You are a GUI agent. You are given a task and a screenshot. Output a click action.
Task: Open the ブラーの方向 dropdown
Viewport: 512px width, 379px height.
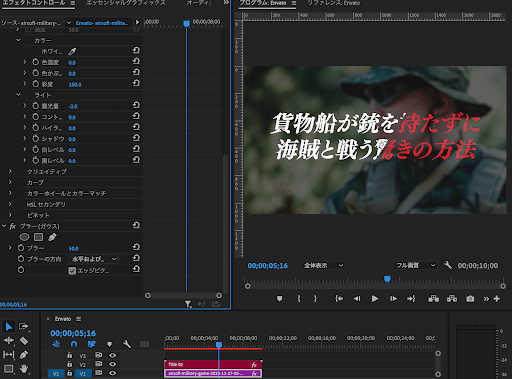[94, 259]
